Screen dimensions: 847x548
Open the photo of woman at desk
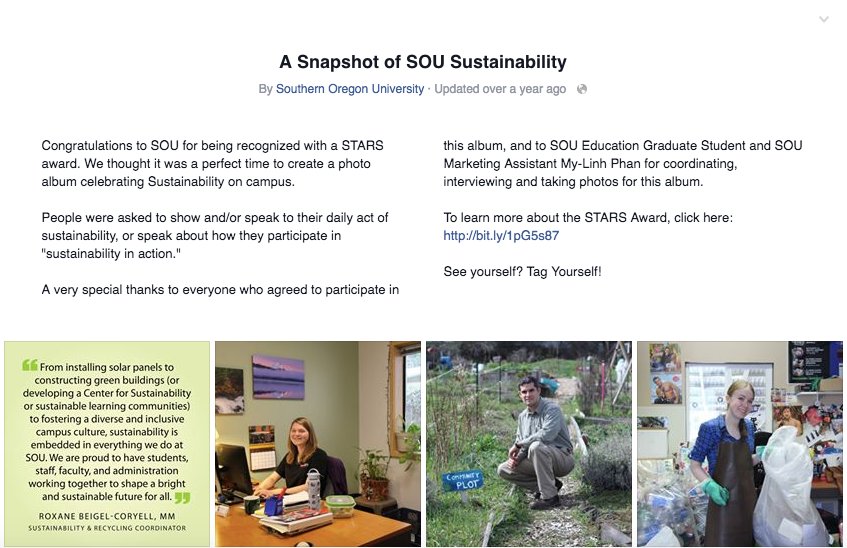pyautogui.click(x=318, y=444)
